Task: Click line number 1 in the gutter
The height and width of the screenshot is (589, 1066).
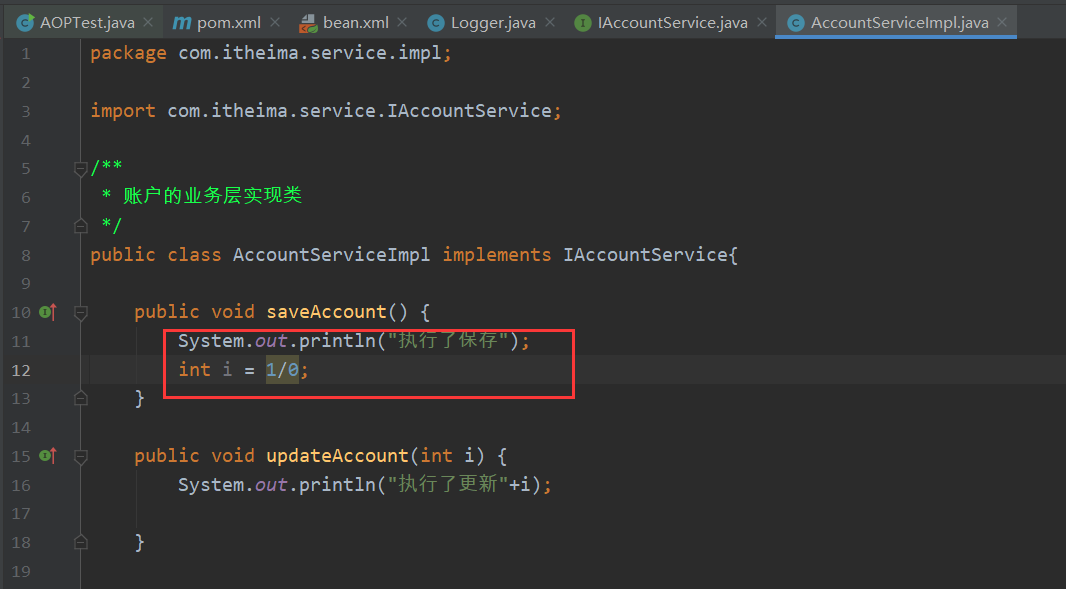Action: [x=26, y=54]
